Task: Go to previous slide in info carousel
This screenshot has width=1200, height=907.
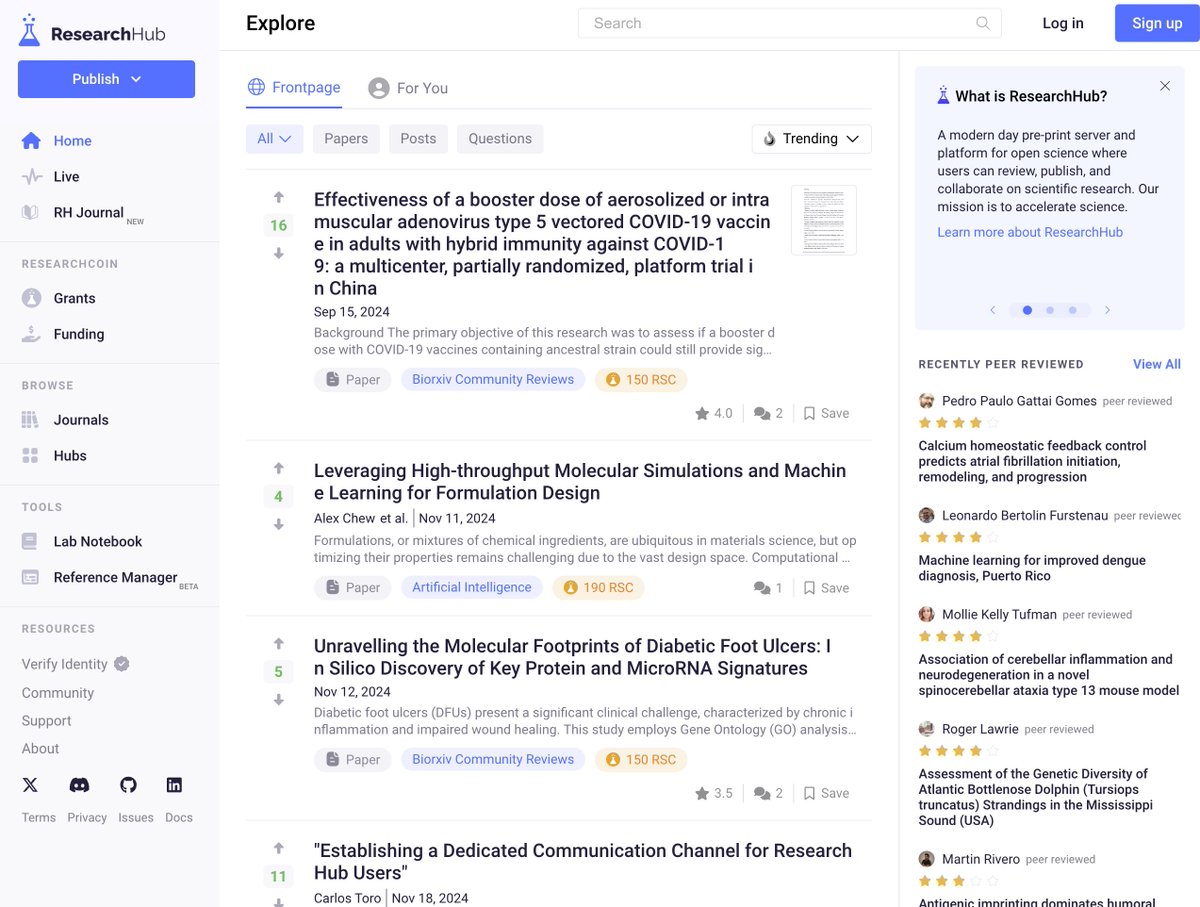Action: (992, 310)
